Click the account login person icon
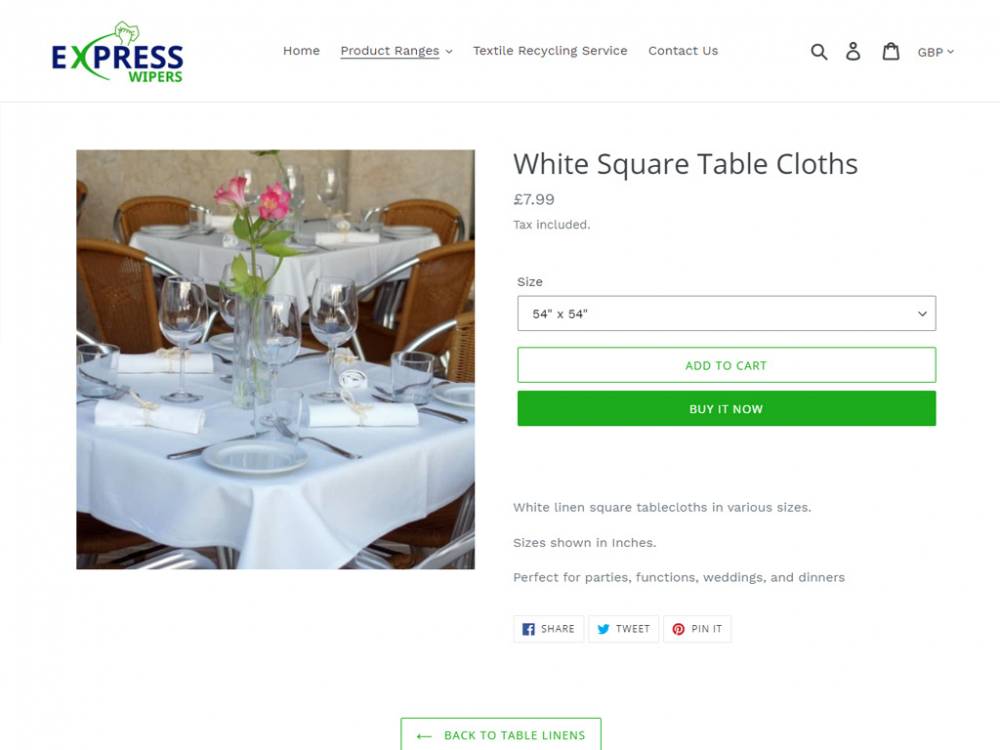Screen dimensions: 1000x750 pyautogui.click(x=853, y=51)
